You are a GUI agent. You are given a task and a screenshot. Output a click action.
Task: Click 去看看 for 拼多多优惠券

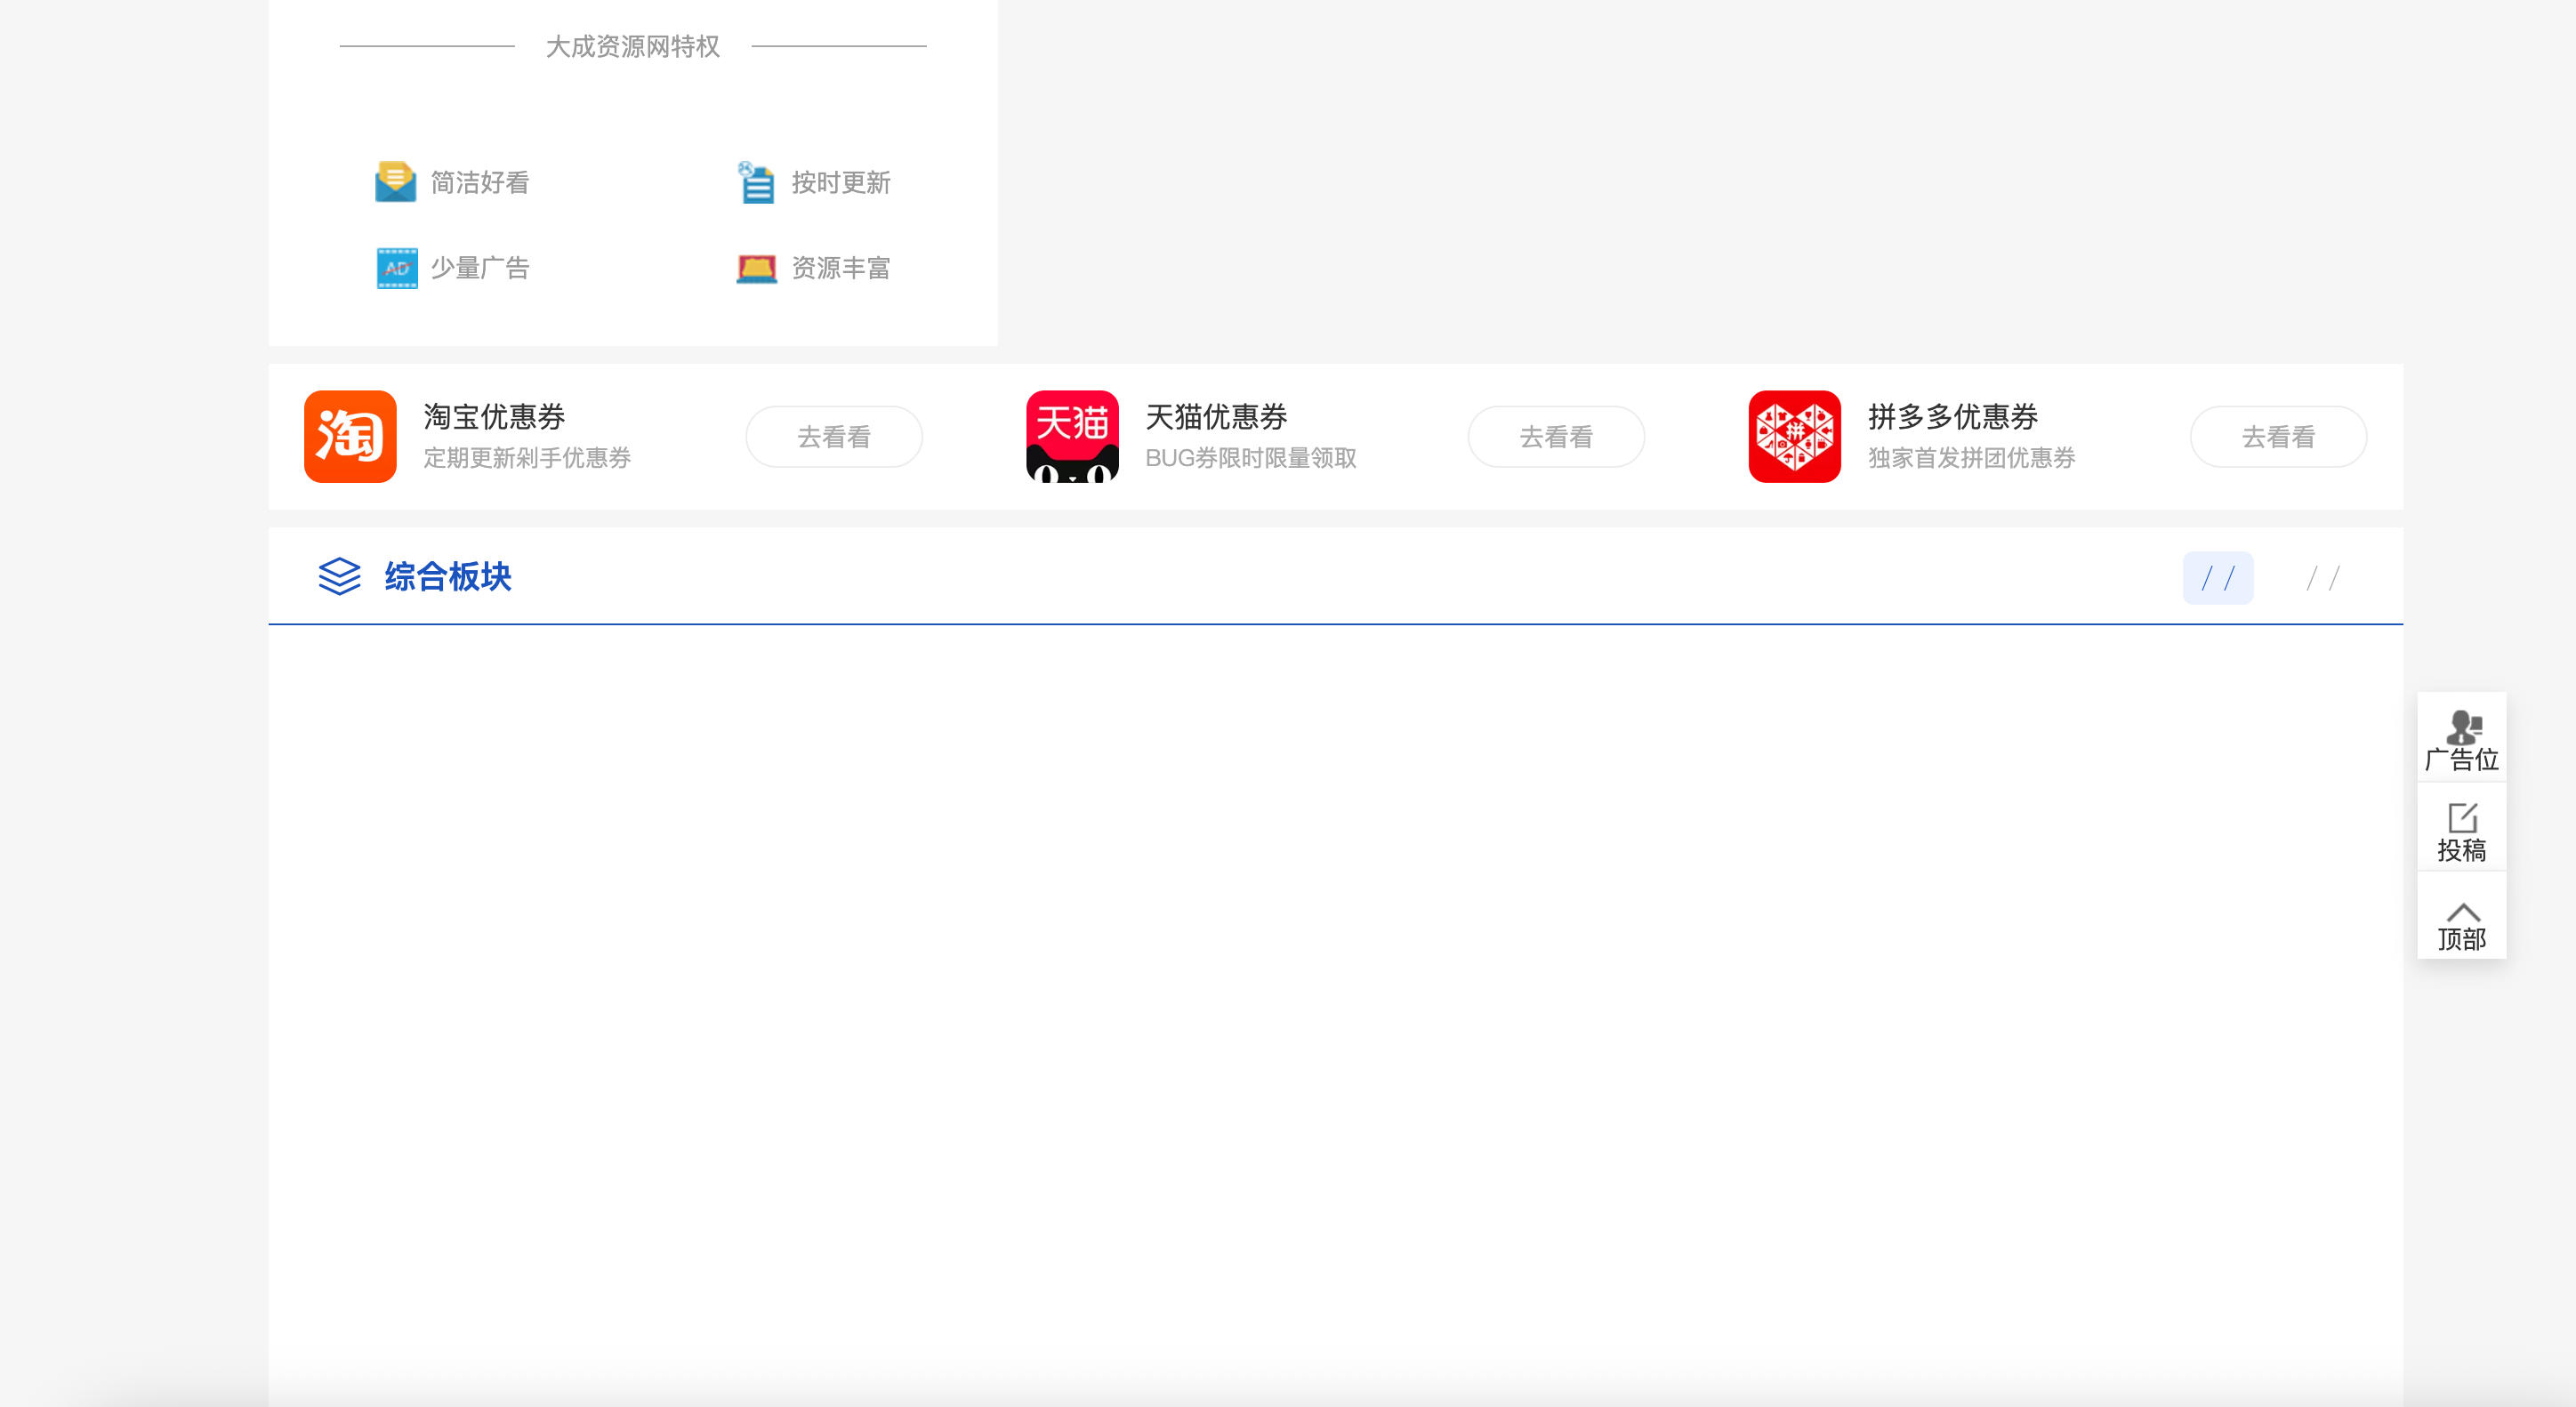click(2278, 436)
